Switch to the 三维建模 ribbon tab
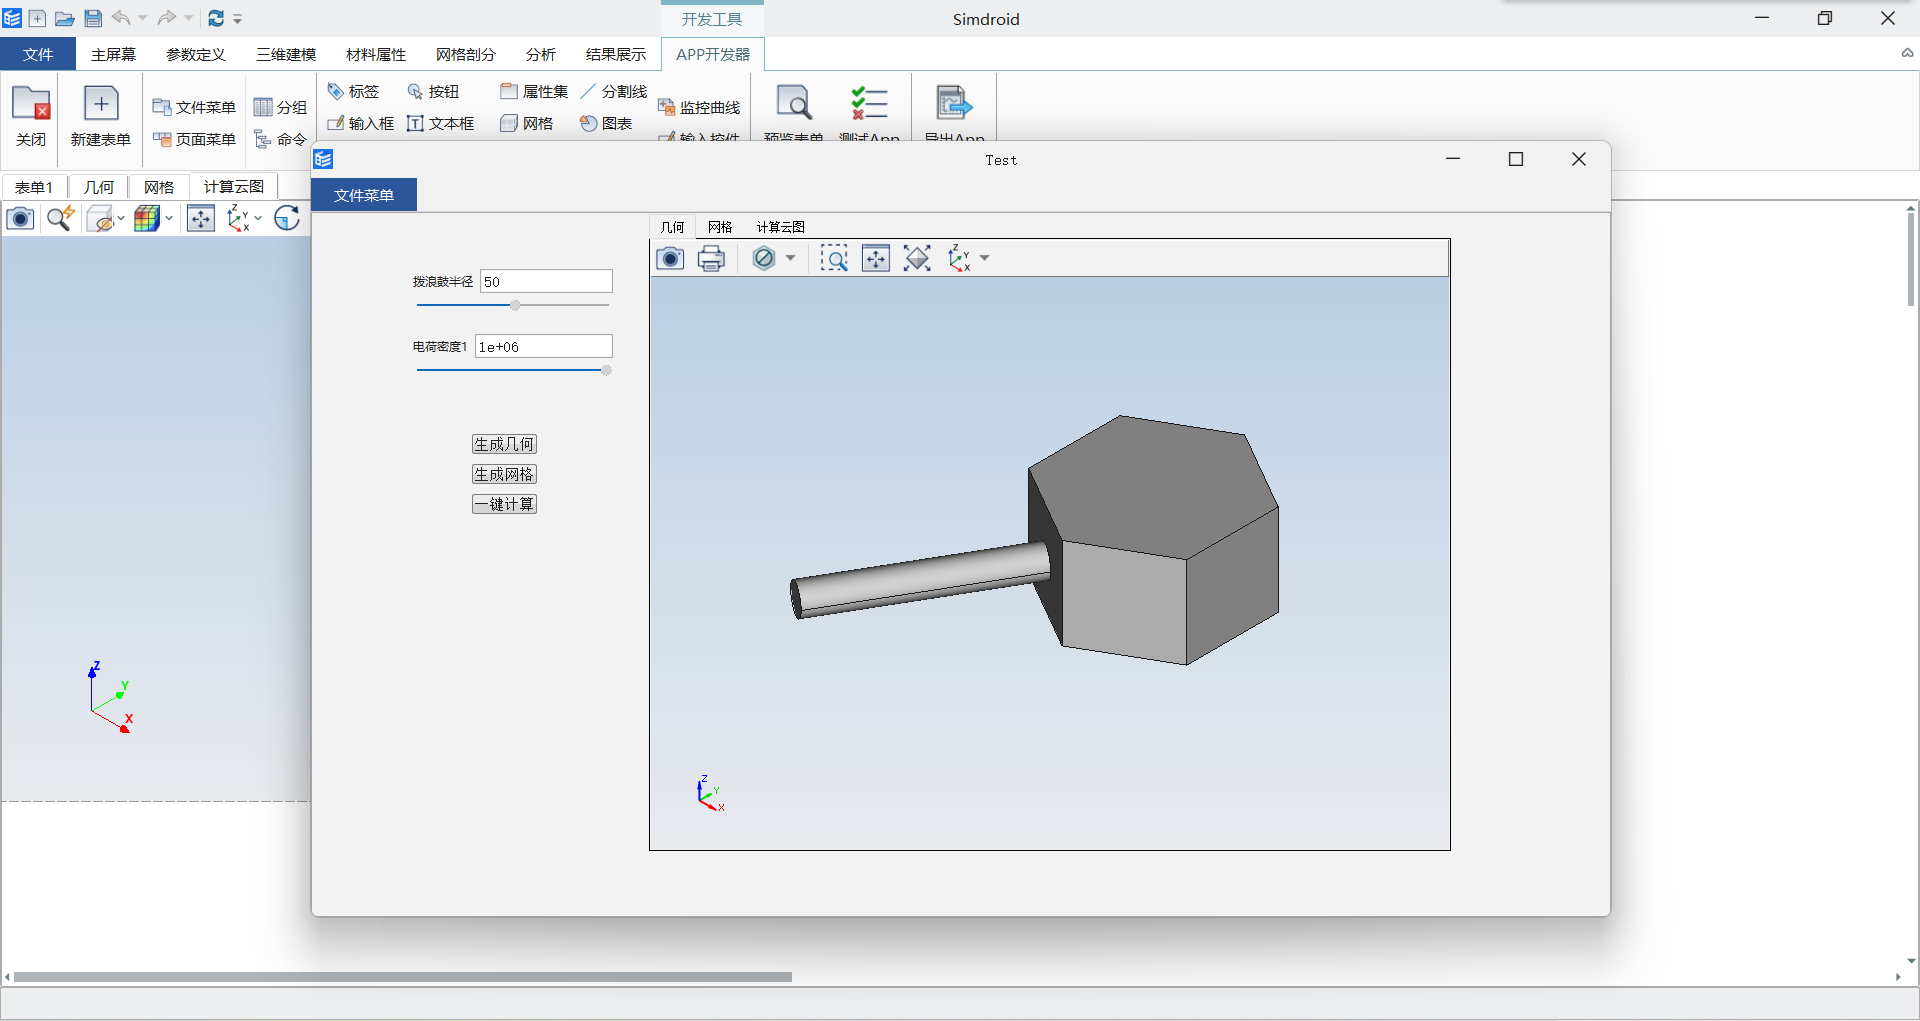 [x=286, y=54]
